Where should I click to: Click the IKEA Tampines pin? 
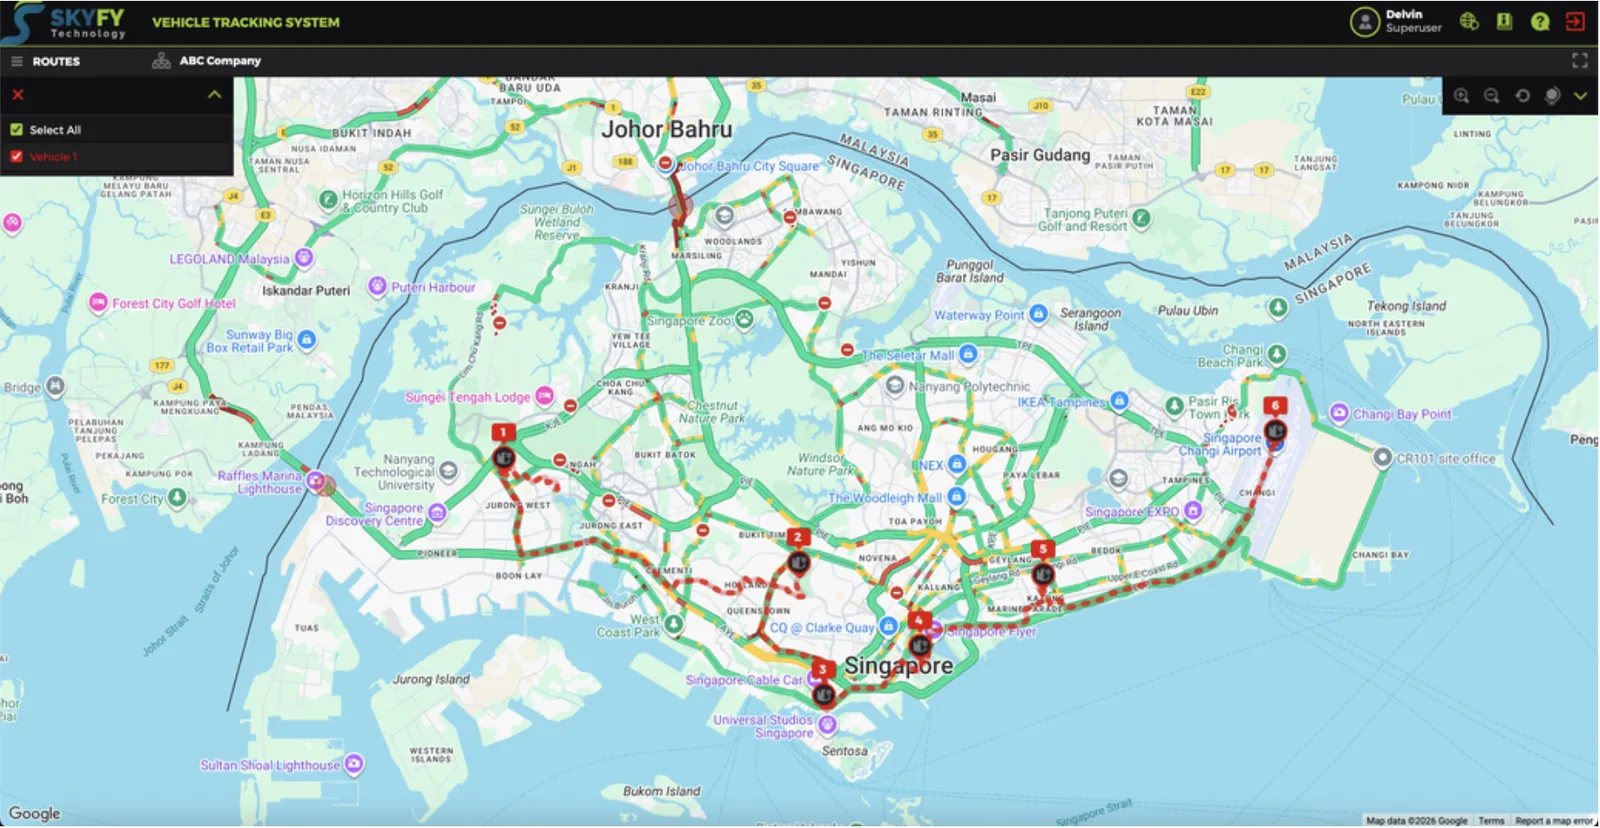(x=1119, y=401)
